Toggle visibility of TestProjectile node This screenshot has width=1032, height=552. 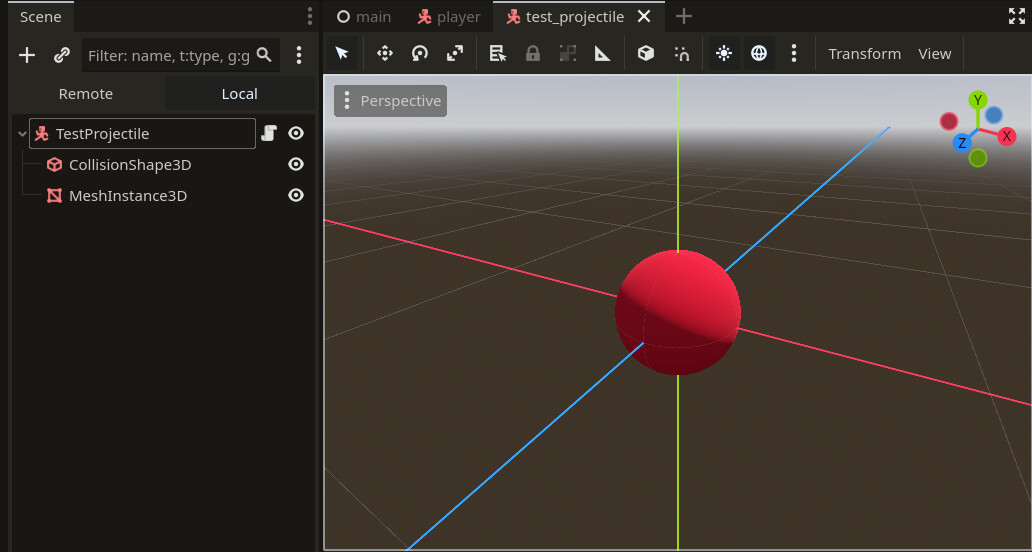[x=296, y=133]
